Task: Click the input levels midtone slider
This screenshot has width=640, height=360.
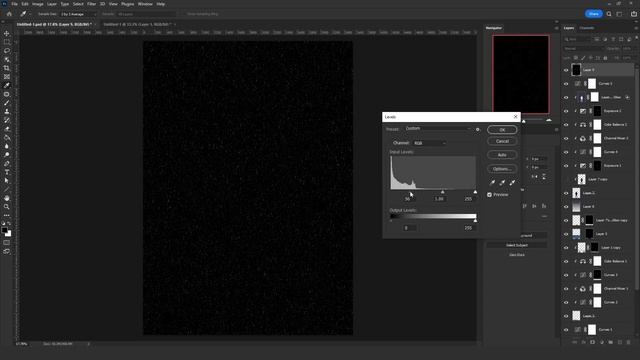Action: click(x=442, y=191)
